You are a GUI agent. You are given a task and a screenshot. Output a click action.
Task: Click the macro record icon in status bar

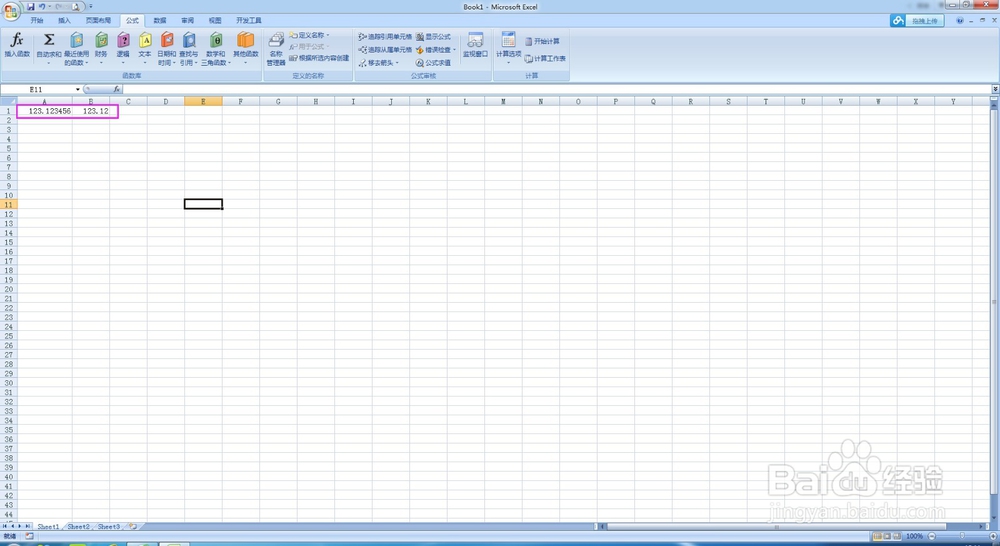point(29,536)
